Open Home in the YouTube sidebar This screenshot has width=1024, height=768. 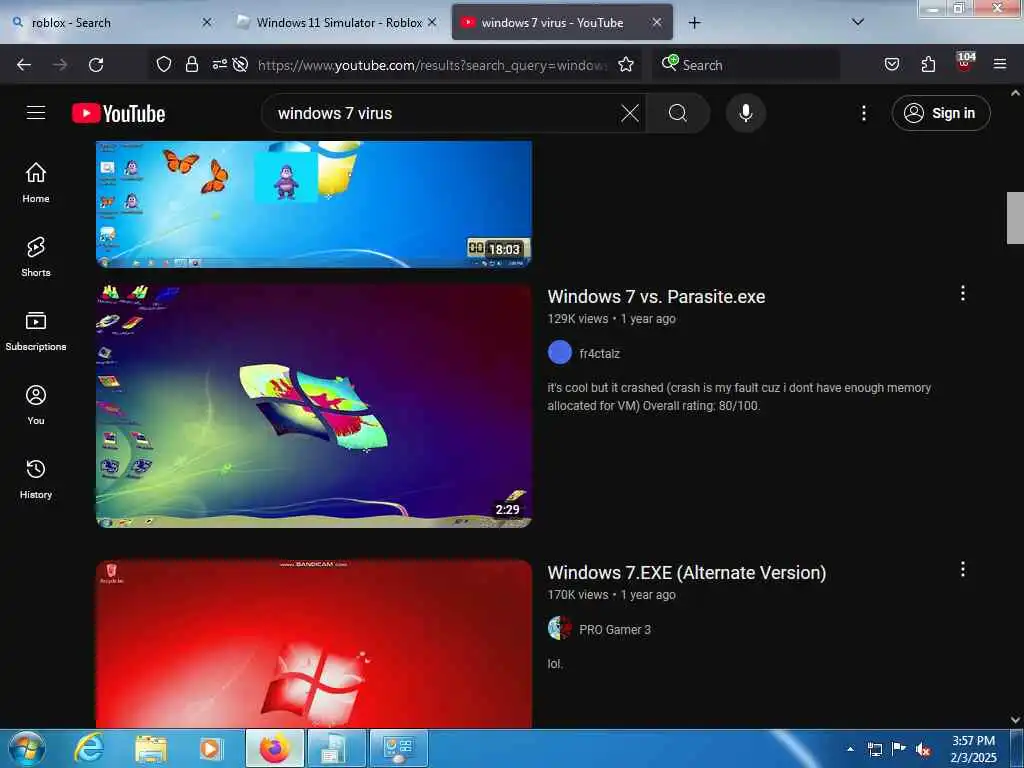coord(36,183)
